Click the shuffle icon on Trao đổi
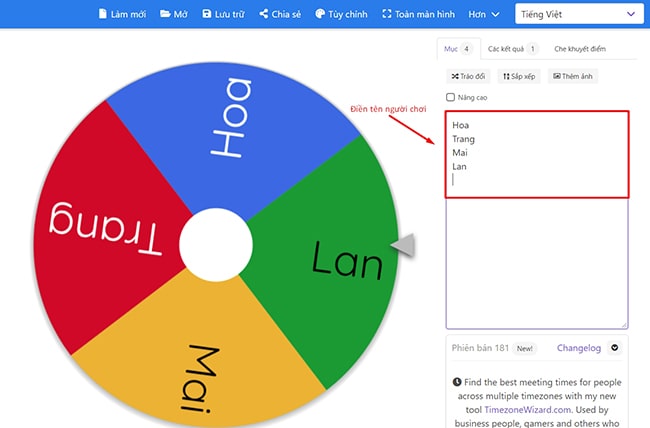The height and width of the screenshot is (428, 650). pos(455,76)
